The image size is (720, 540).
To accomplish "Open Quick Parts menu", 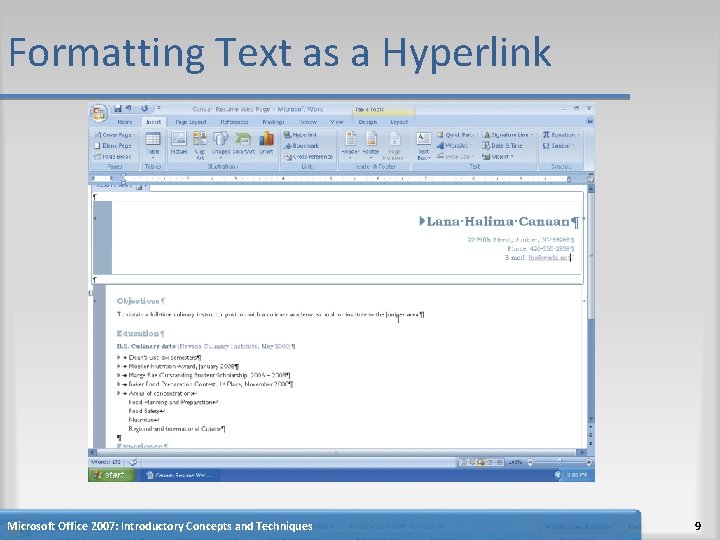I will pos(456,135).
